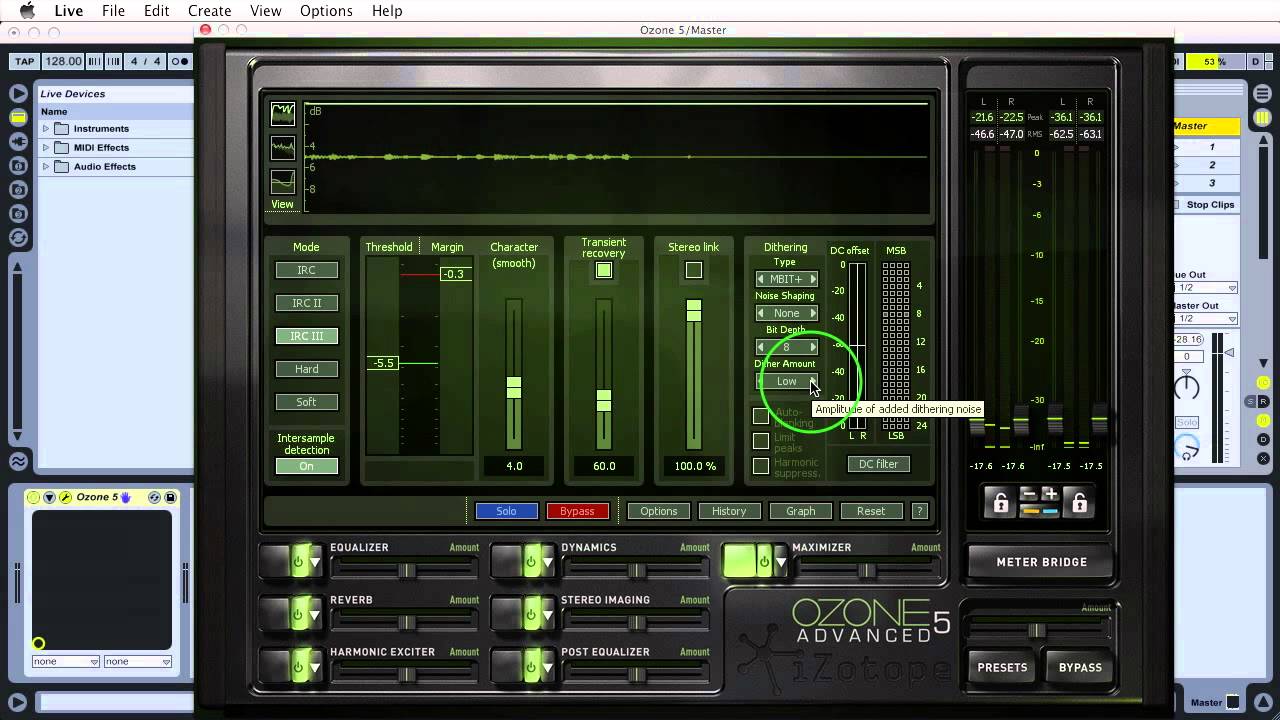Open the Options menu

[326, 11]
